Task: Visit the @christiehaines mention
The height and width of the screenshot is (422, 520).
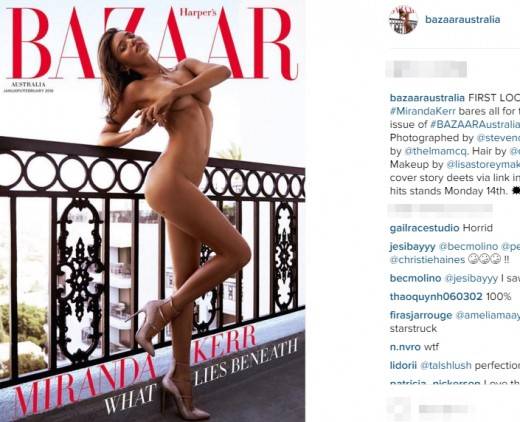Action: [427, 260]
